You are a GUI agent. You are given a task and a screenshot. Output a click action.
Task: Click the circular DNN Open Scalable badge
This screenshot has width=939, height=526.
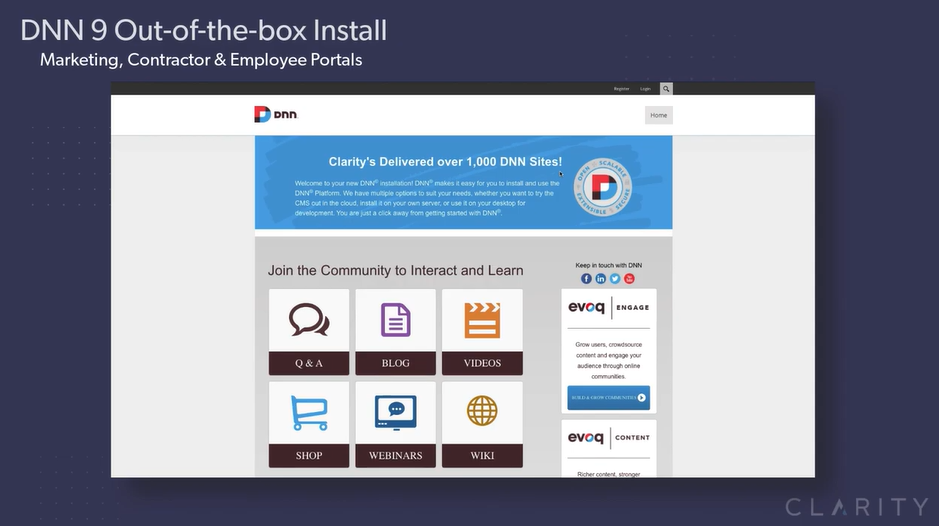coord(603,187)
